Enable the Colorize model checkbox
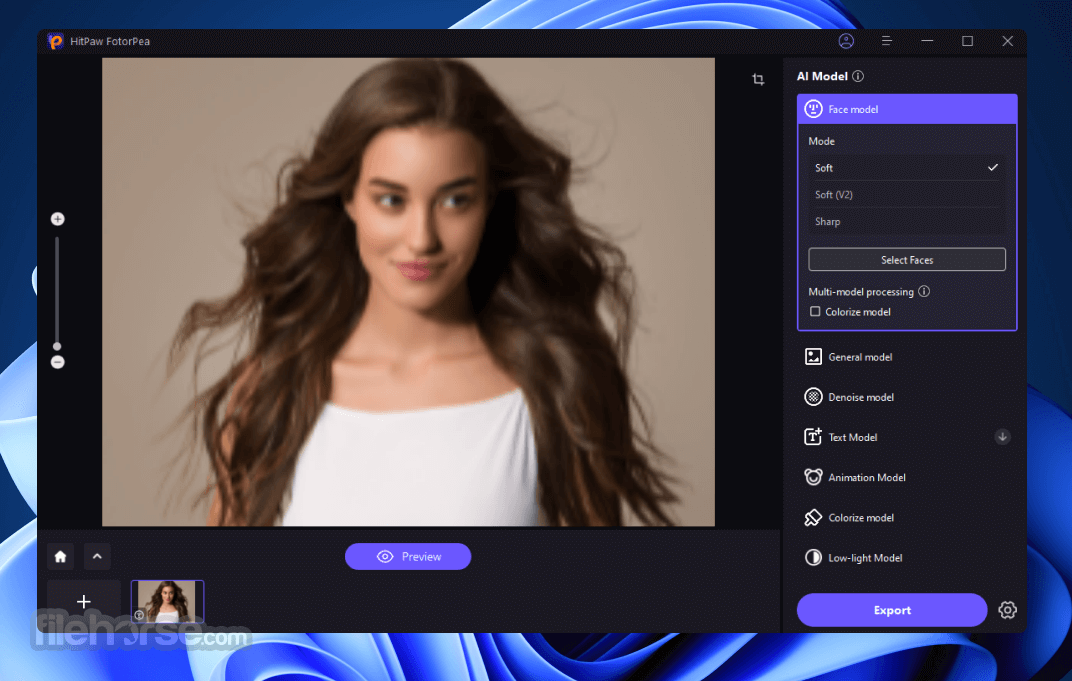 click(815, 312)
